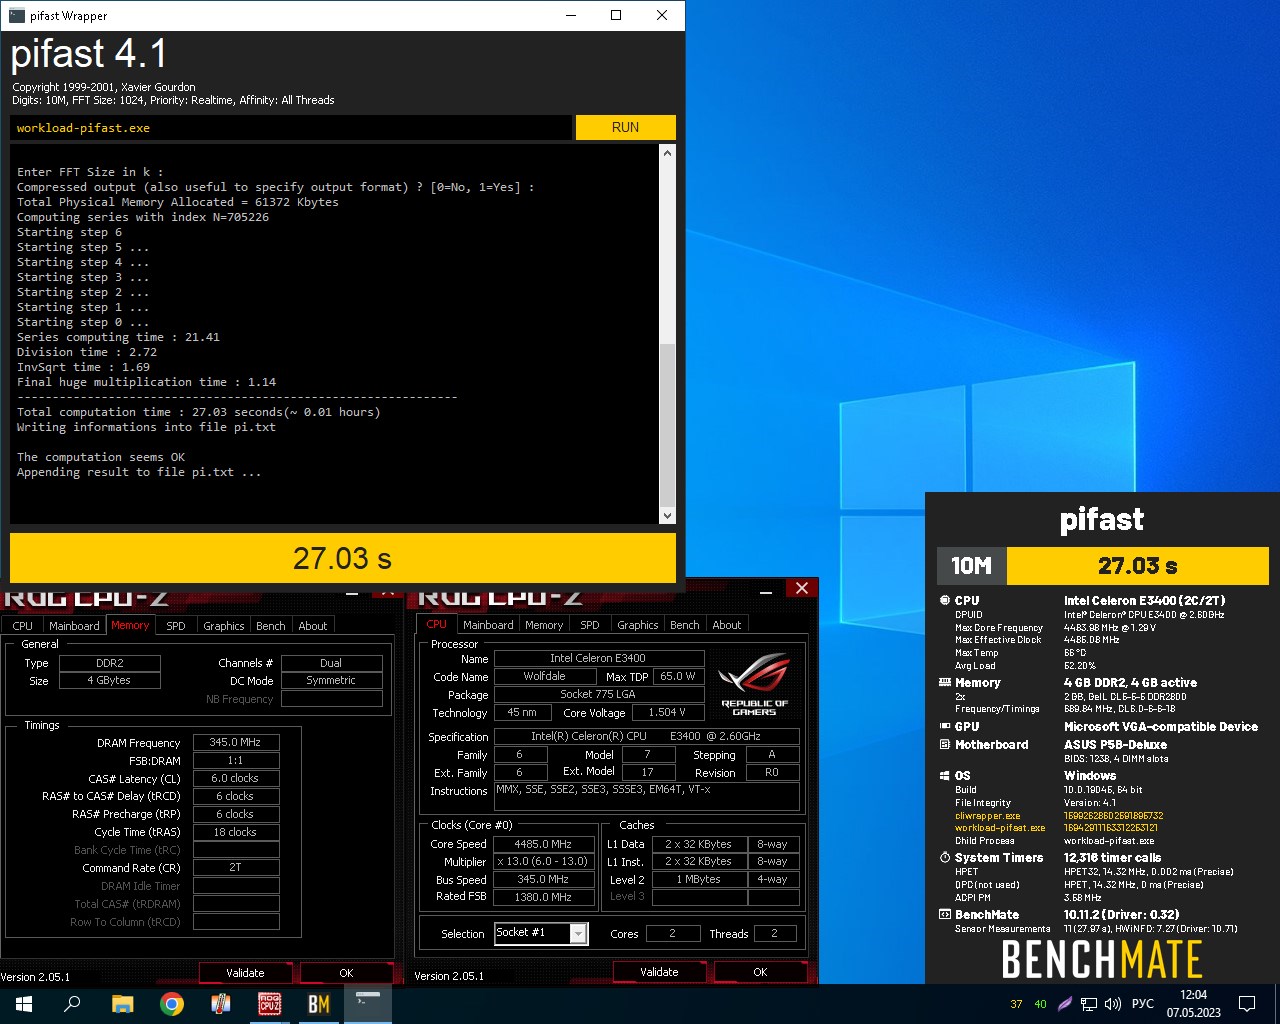Click the Core Speed 4485.0 MHz value
Image resolution: width=1280 pixels, height=1024 pixels.
click(543, 844)
